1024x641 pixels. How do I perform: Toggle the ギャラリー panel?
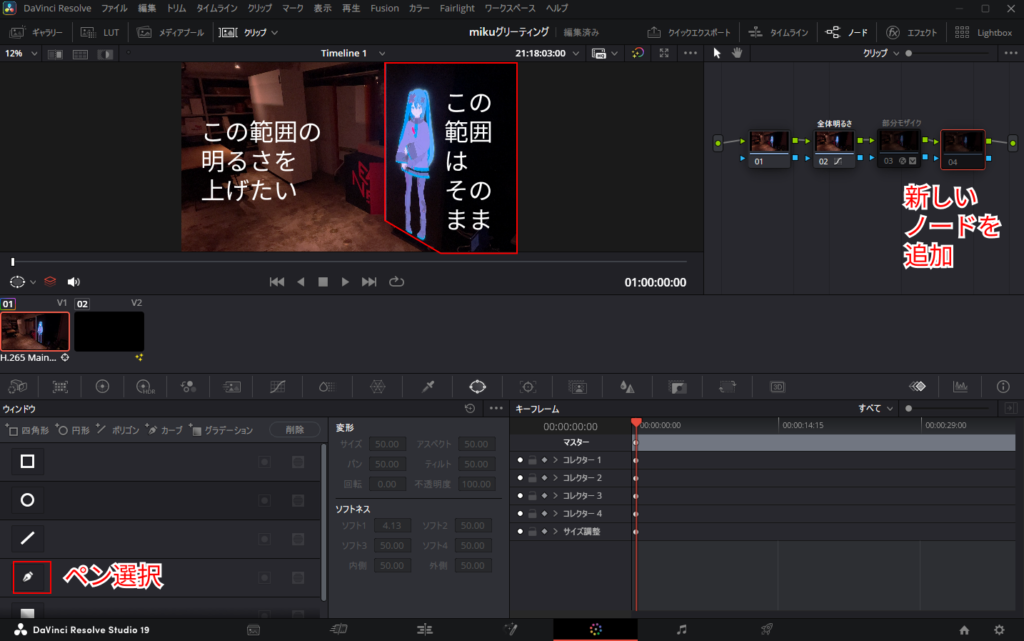[x=37, y=32]
